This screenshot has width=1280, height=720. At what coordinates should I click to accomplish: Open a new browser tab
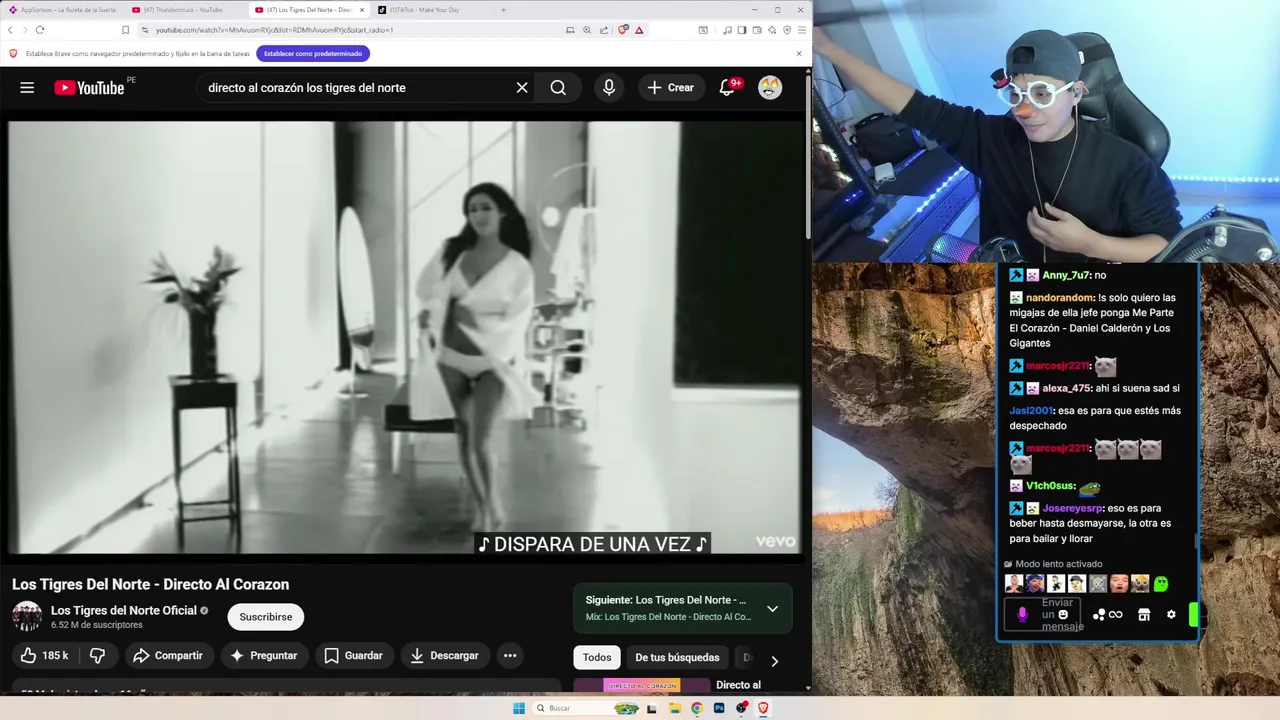[x=503, y=10]
